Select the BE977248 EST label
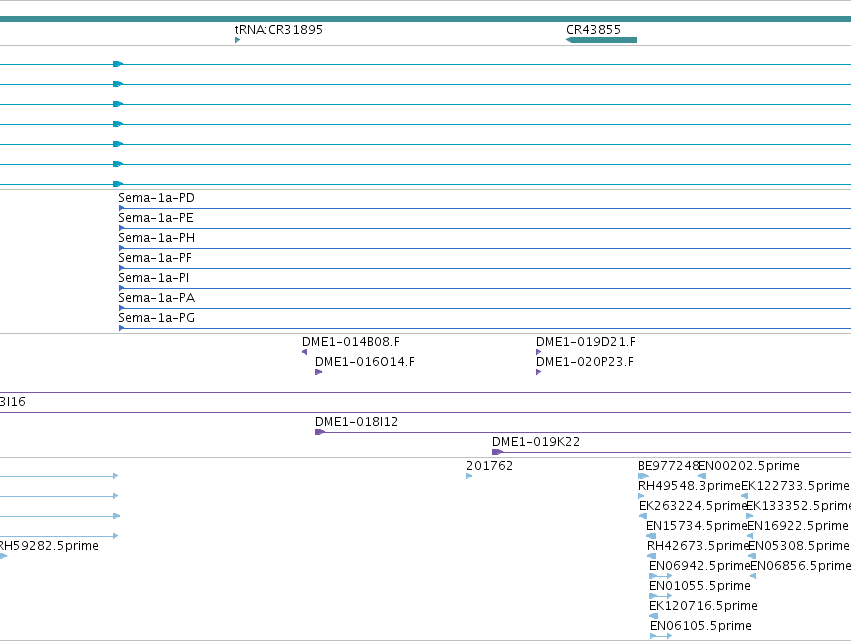The height and width of the screenshot is (641, 851). coord(668,466)
